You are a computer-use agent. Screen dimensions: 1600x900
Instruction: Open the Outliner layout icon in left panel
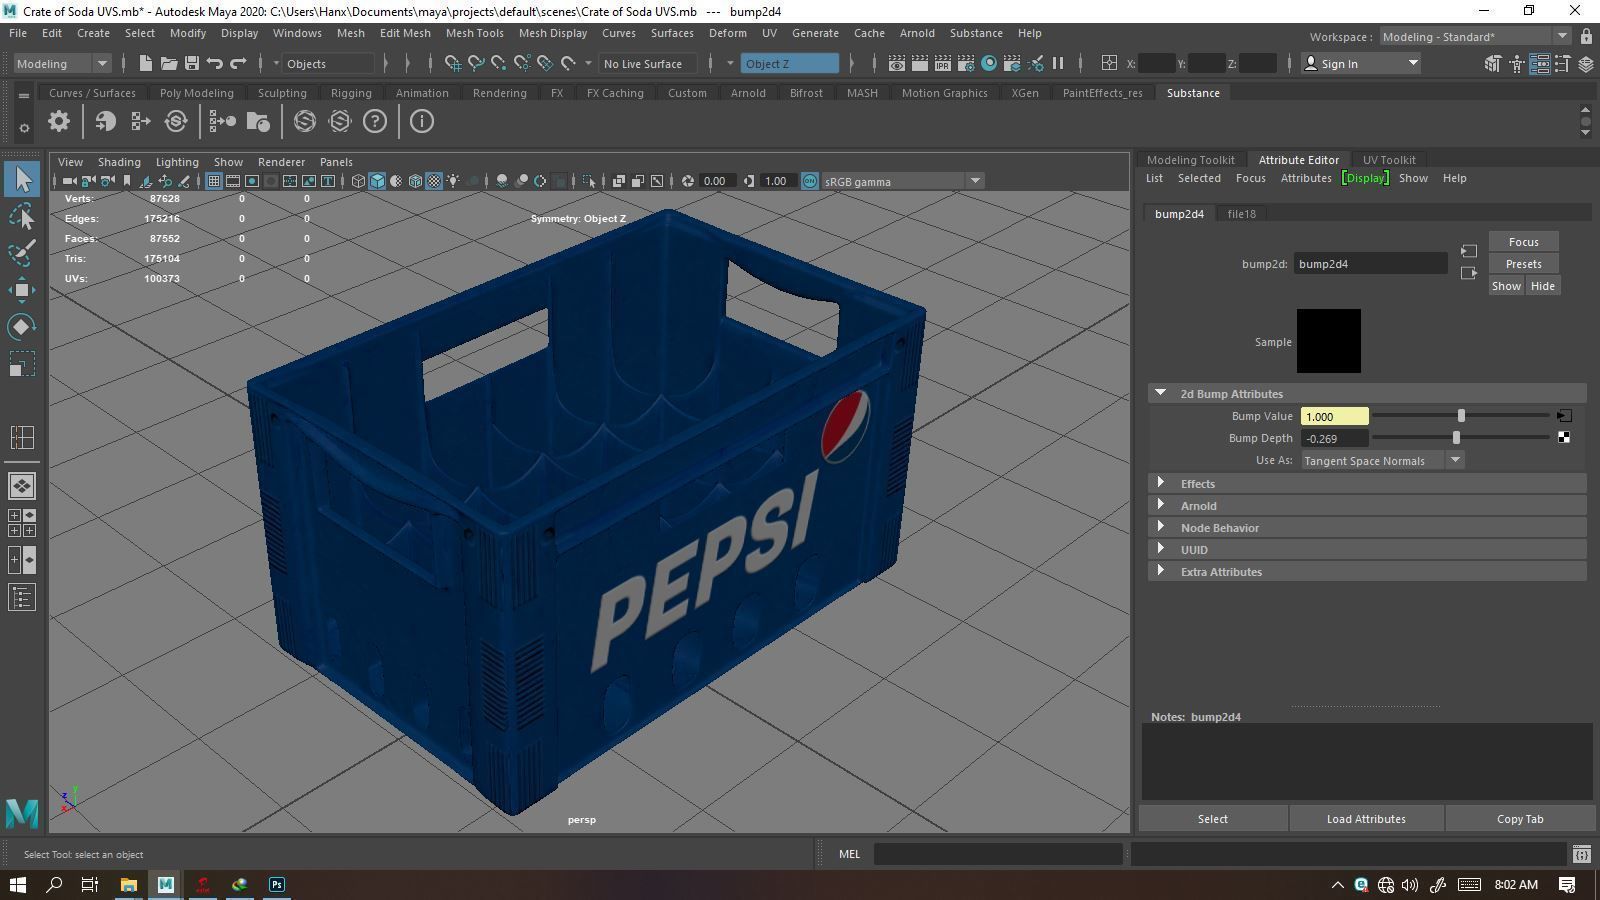pos(22,597)
